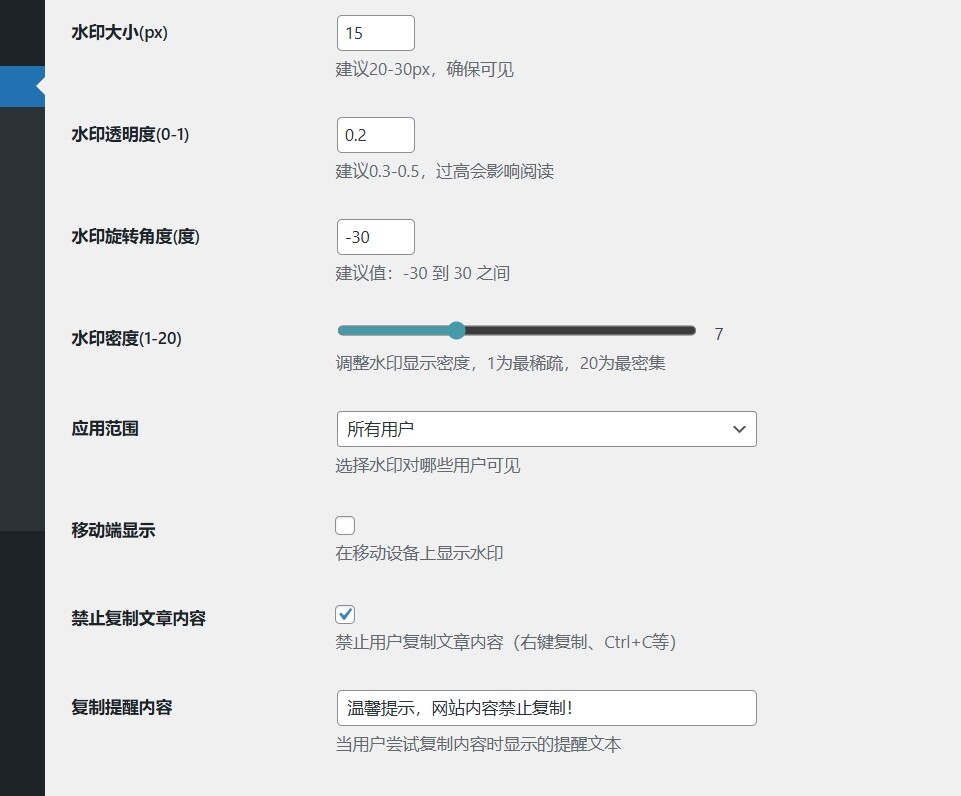Image resolution: width=961 pixels, height=796 pixels.
Task: Click the 水印大小(px) label
Action: 119,33
